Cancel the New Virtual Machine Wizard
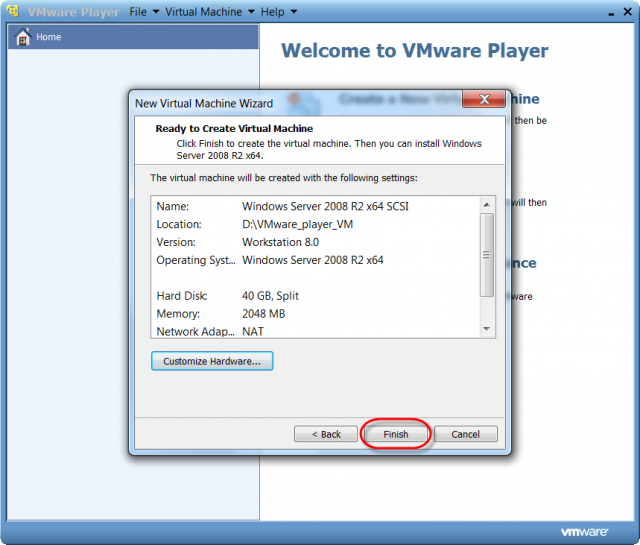The width and height of the screenshot is (640, 545). click(466, 434)
